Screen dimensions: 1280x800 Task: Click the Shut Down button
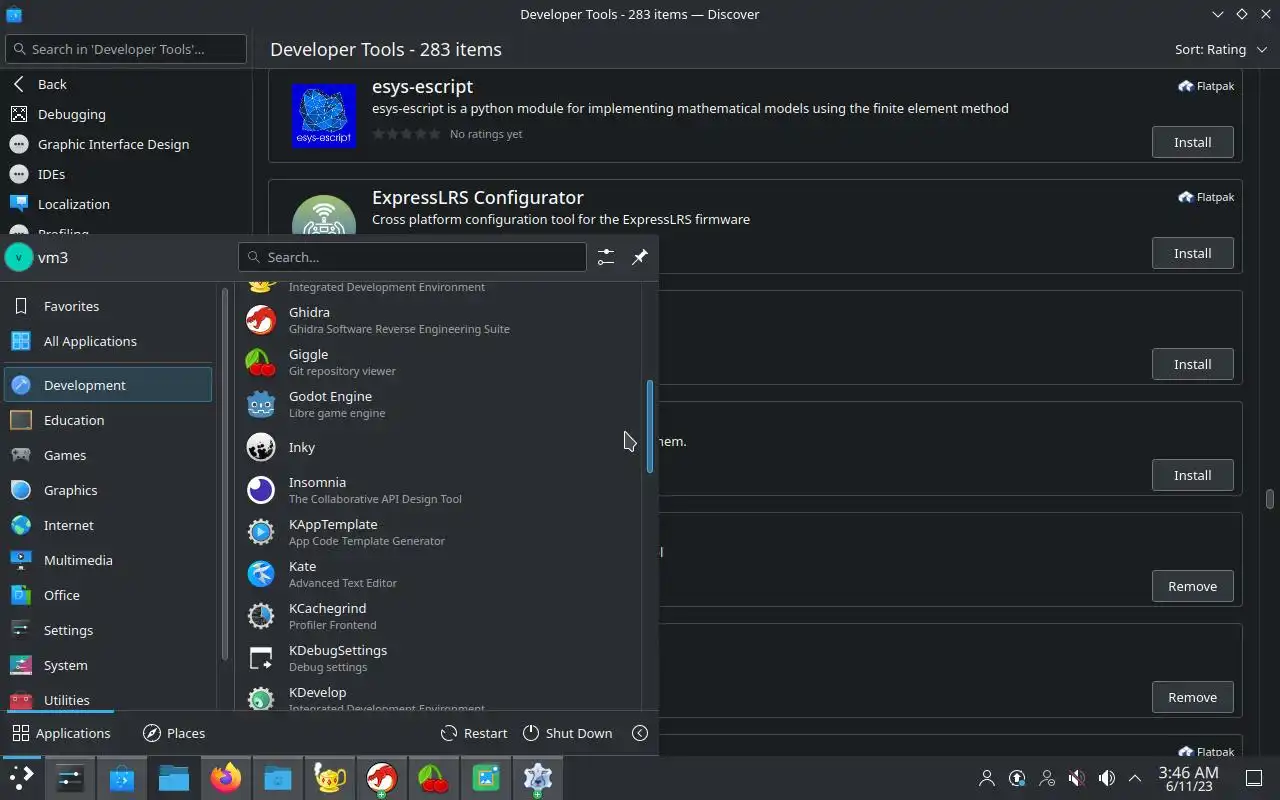(567, 733)
